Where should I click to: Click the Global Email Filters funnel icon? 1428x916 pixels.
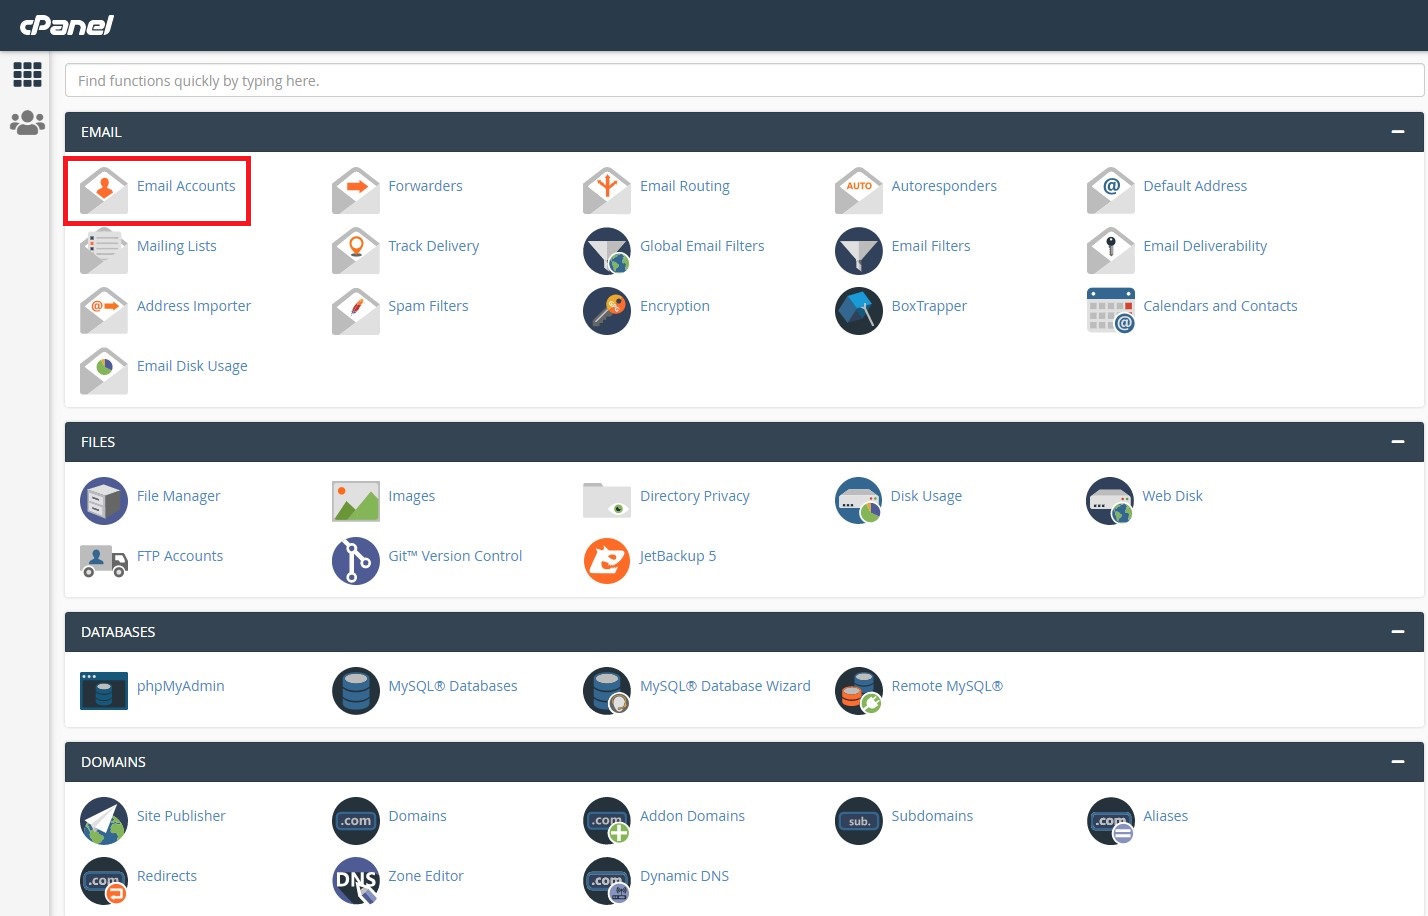click(607, 250)
